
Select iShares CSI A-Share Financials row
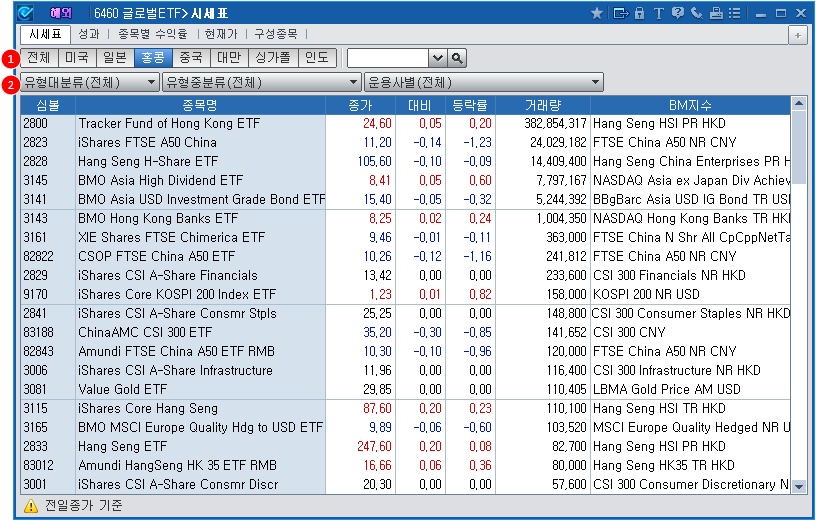405,275
